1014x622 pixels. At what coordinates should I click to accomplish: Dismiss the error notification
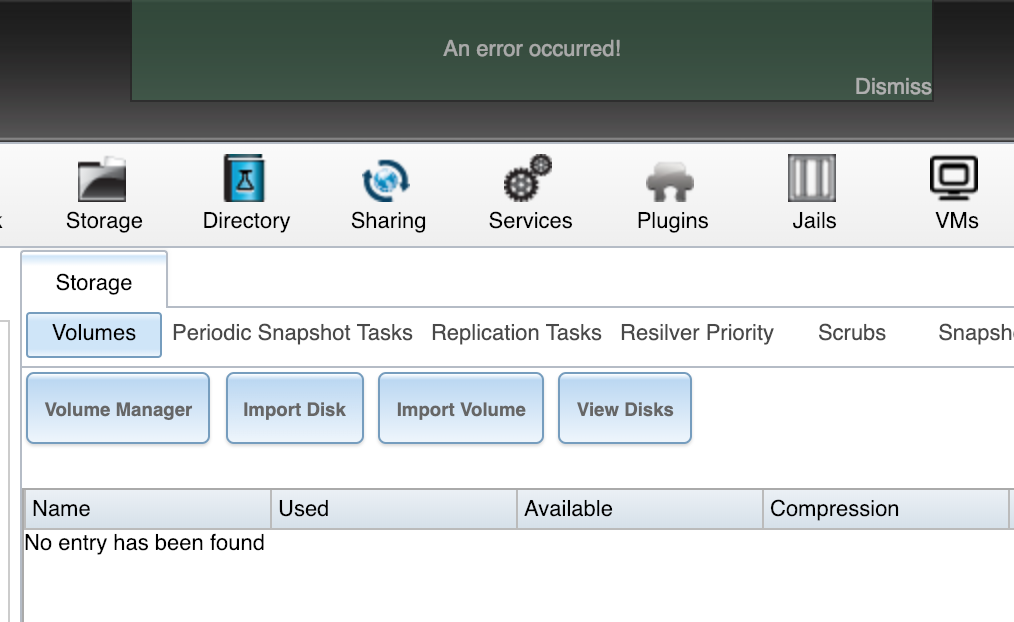click(892, 87)
